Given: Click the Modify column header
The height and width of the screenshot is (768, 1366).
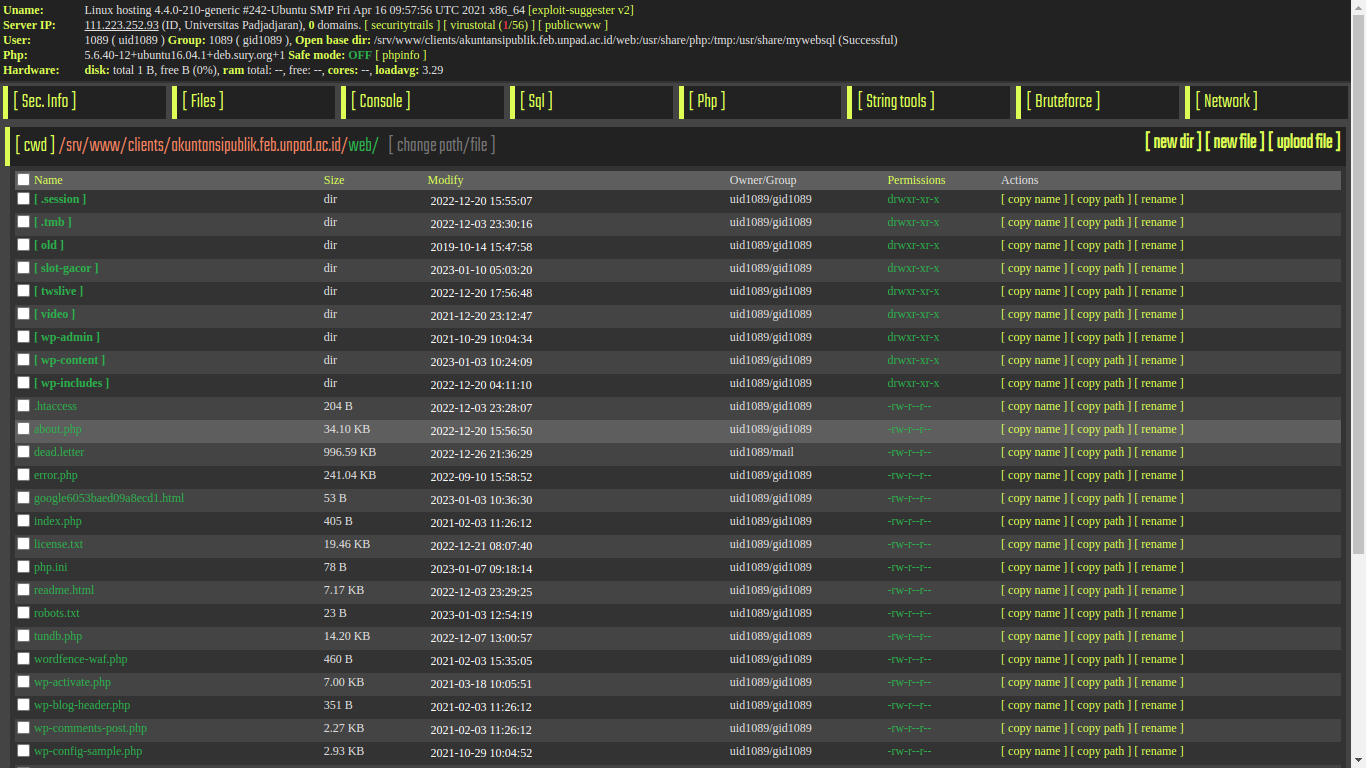Looking at the screenshot, I should point(445,180).
